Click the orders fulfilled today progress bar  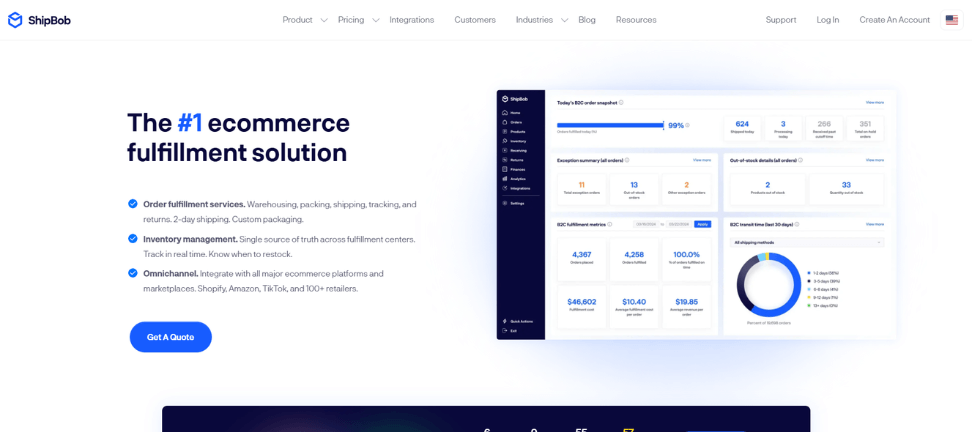[611, 125]
